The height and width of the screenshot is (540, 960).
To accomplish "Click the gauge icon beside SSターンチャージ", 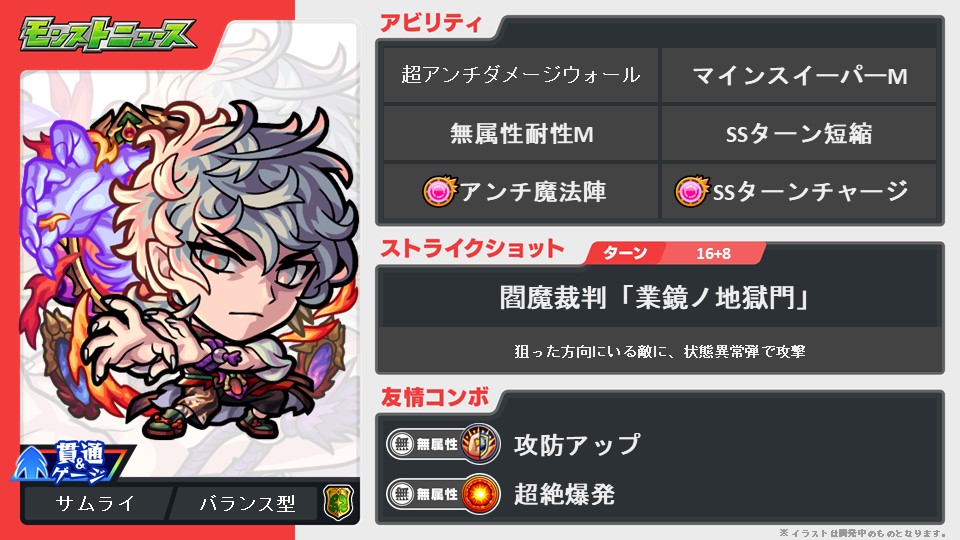I will 692,191.
